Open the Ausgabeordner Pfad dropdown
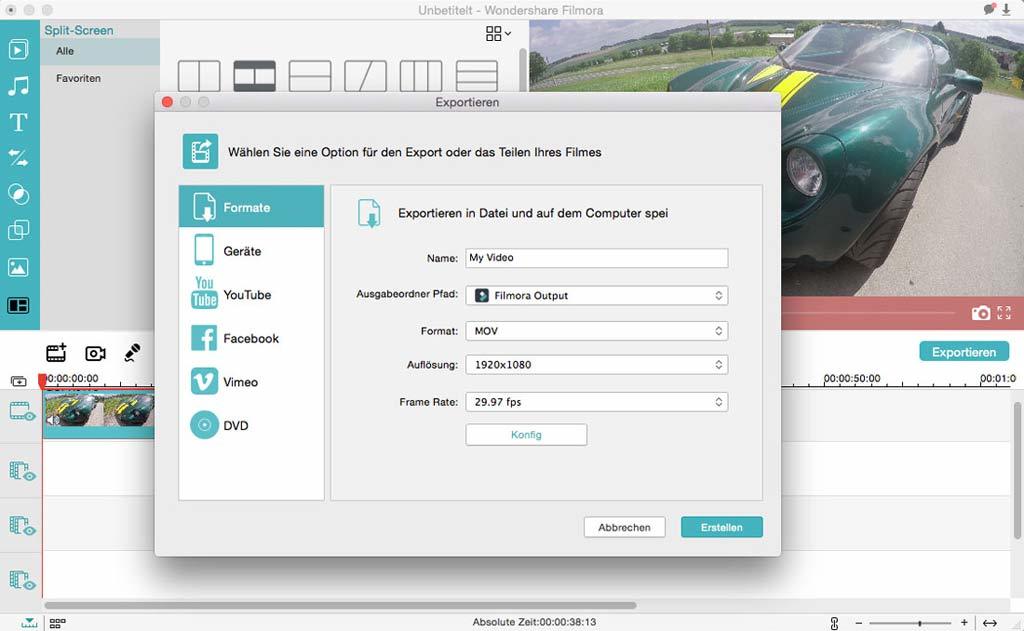The width and height of the screenshot is (1024, 631). (596, 295)
